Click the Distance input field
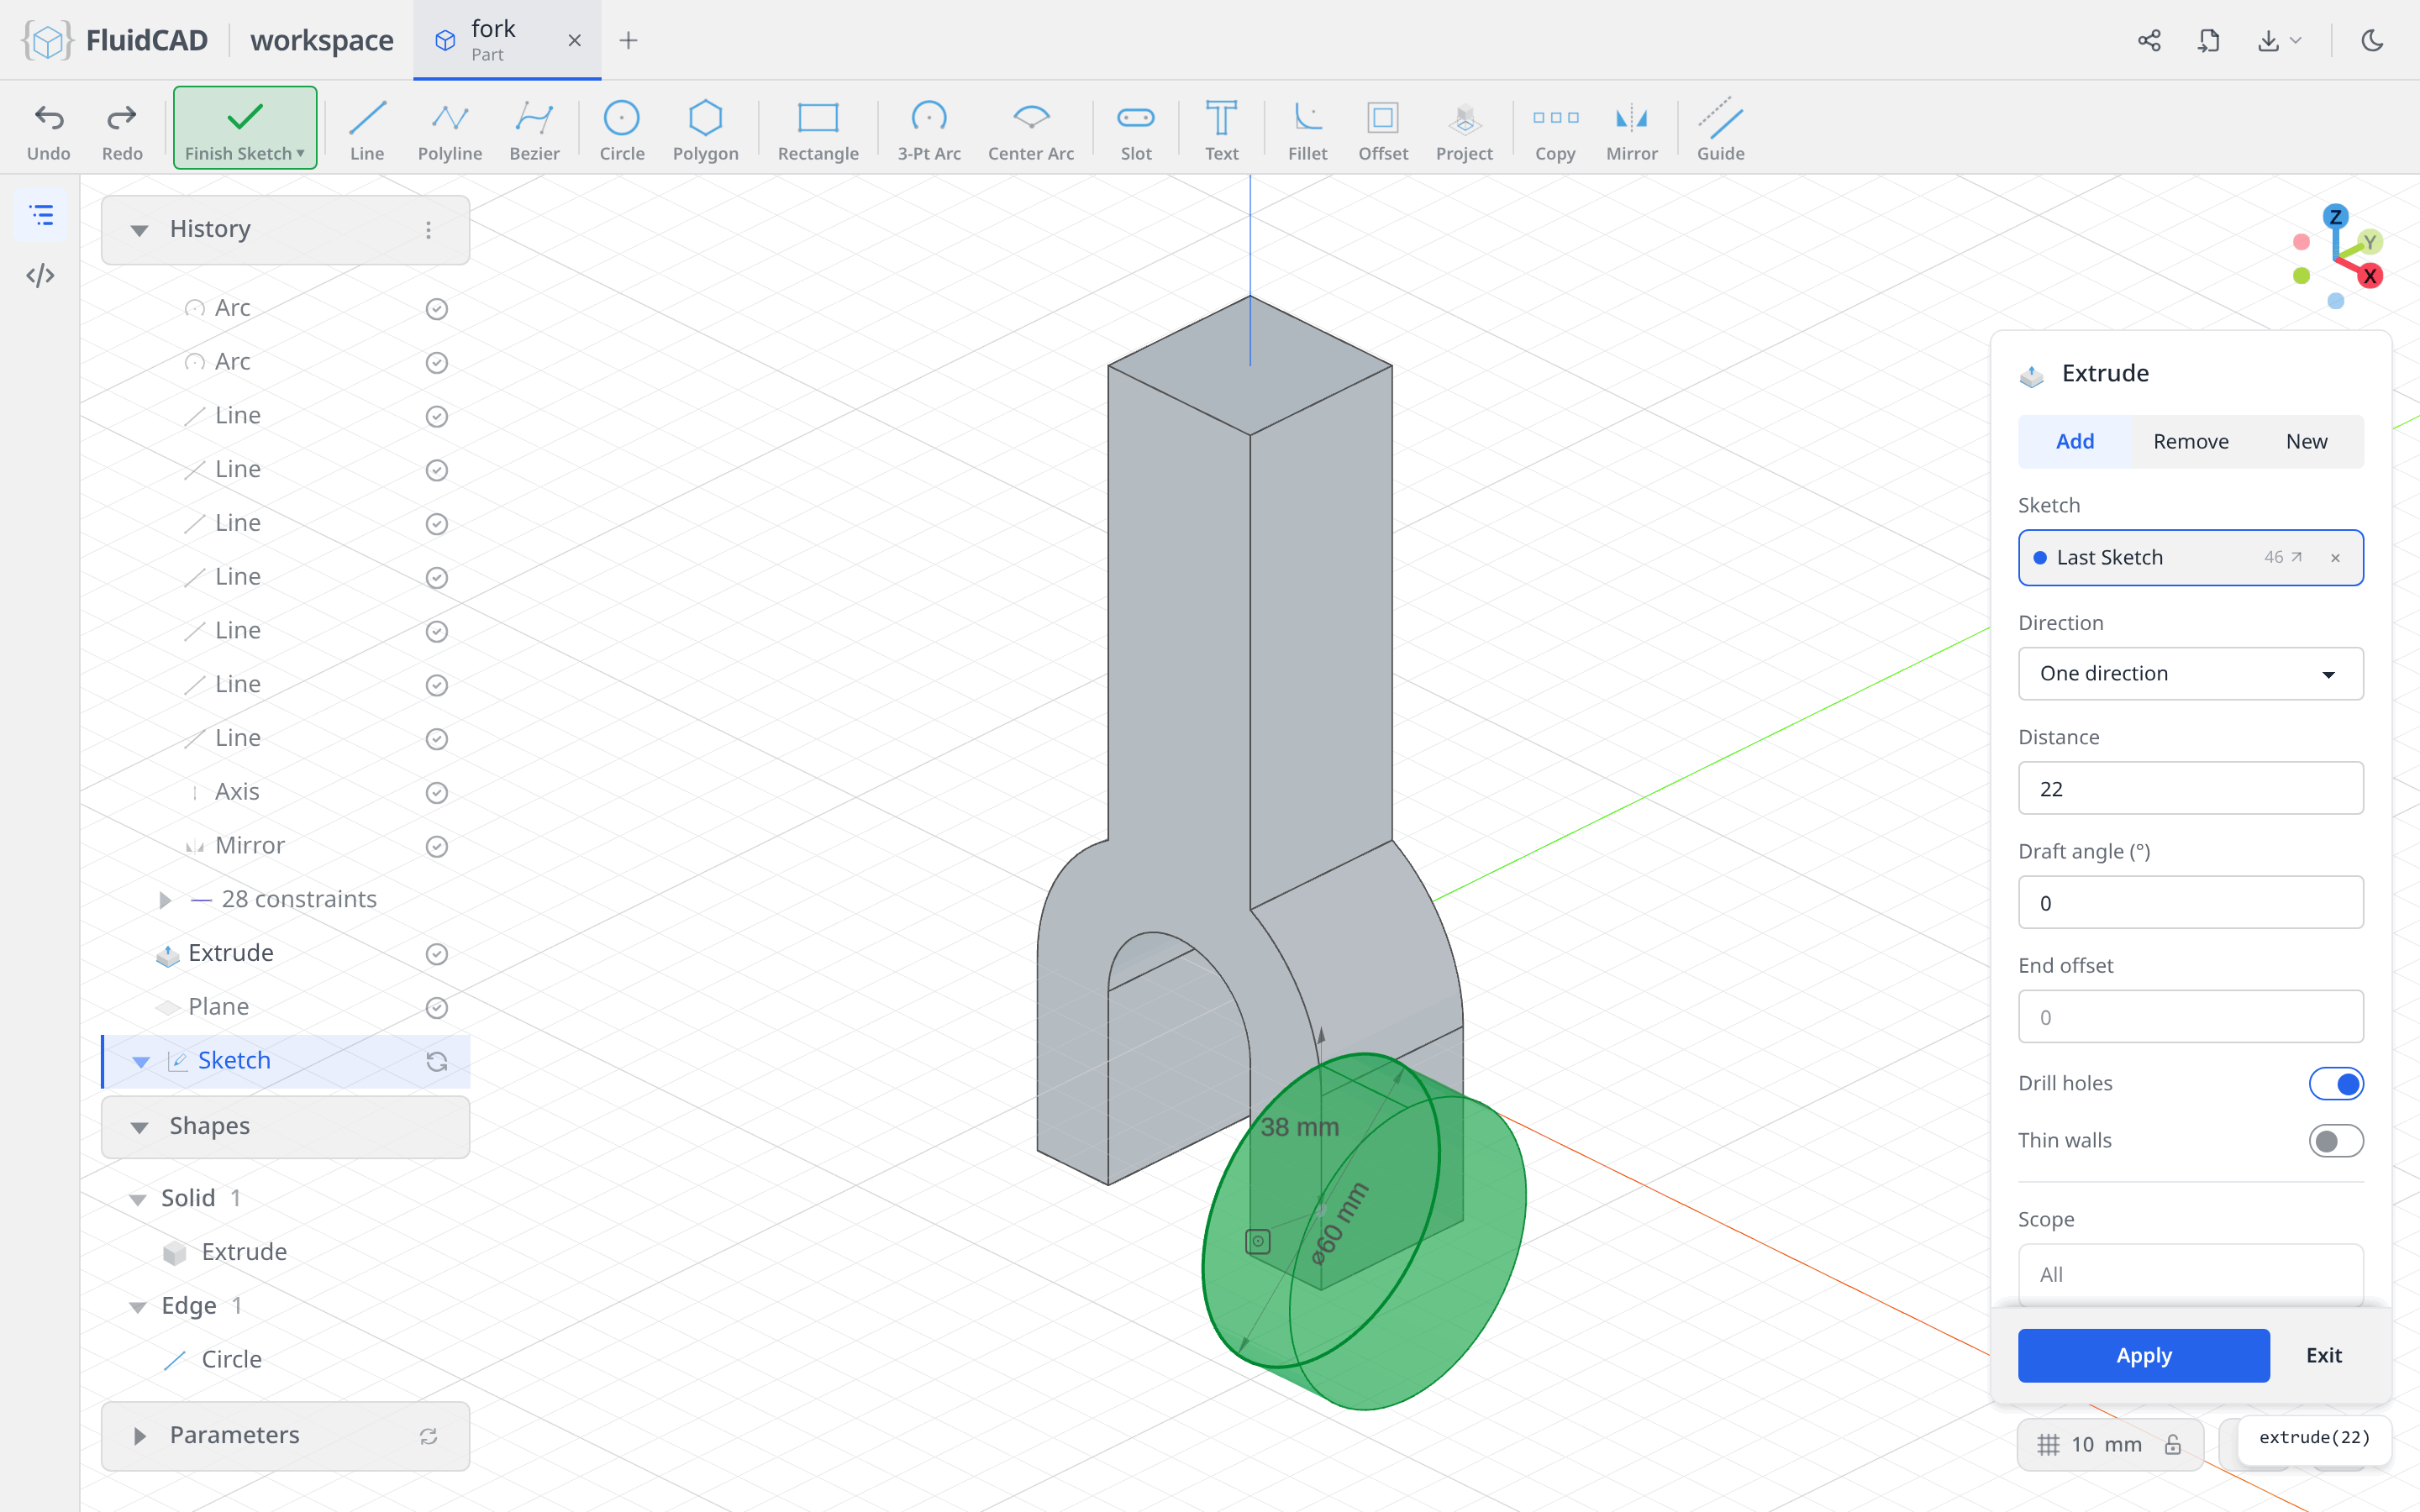This screenshot has width=2420, height=1512. click(x=2190, y=788)
